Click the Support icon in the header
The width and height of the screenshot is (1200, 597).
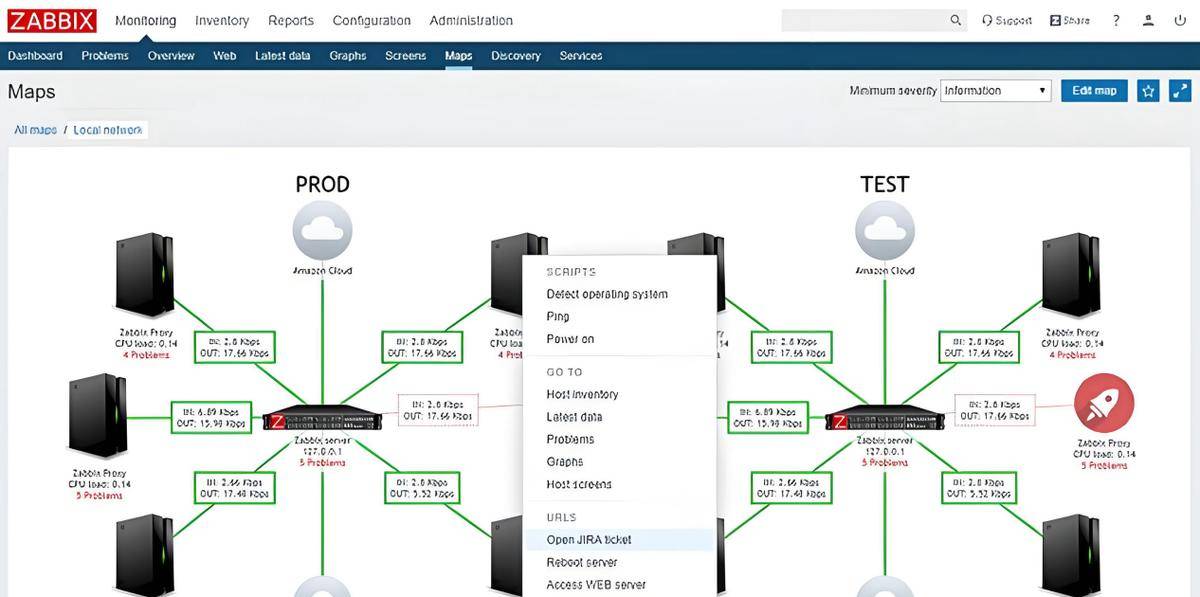pyautogui.click(x=1007, y=19)
